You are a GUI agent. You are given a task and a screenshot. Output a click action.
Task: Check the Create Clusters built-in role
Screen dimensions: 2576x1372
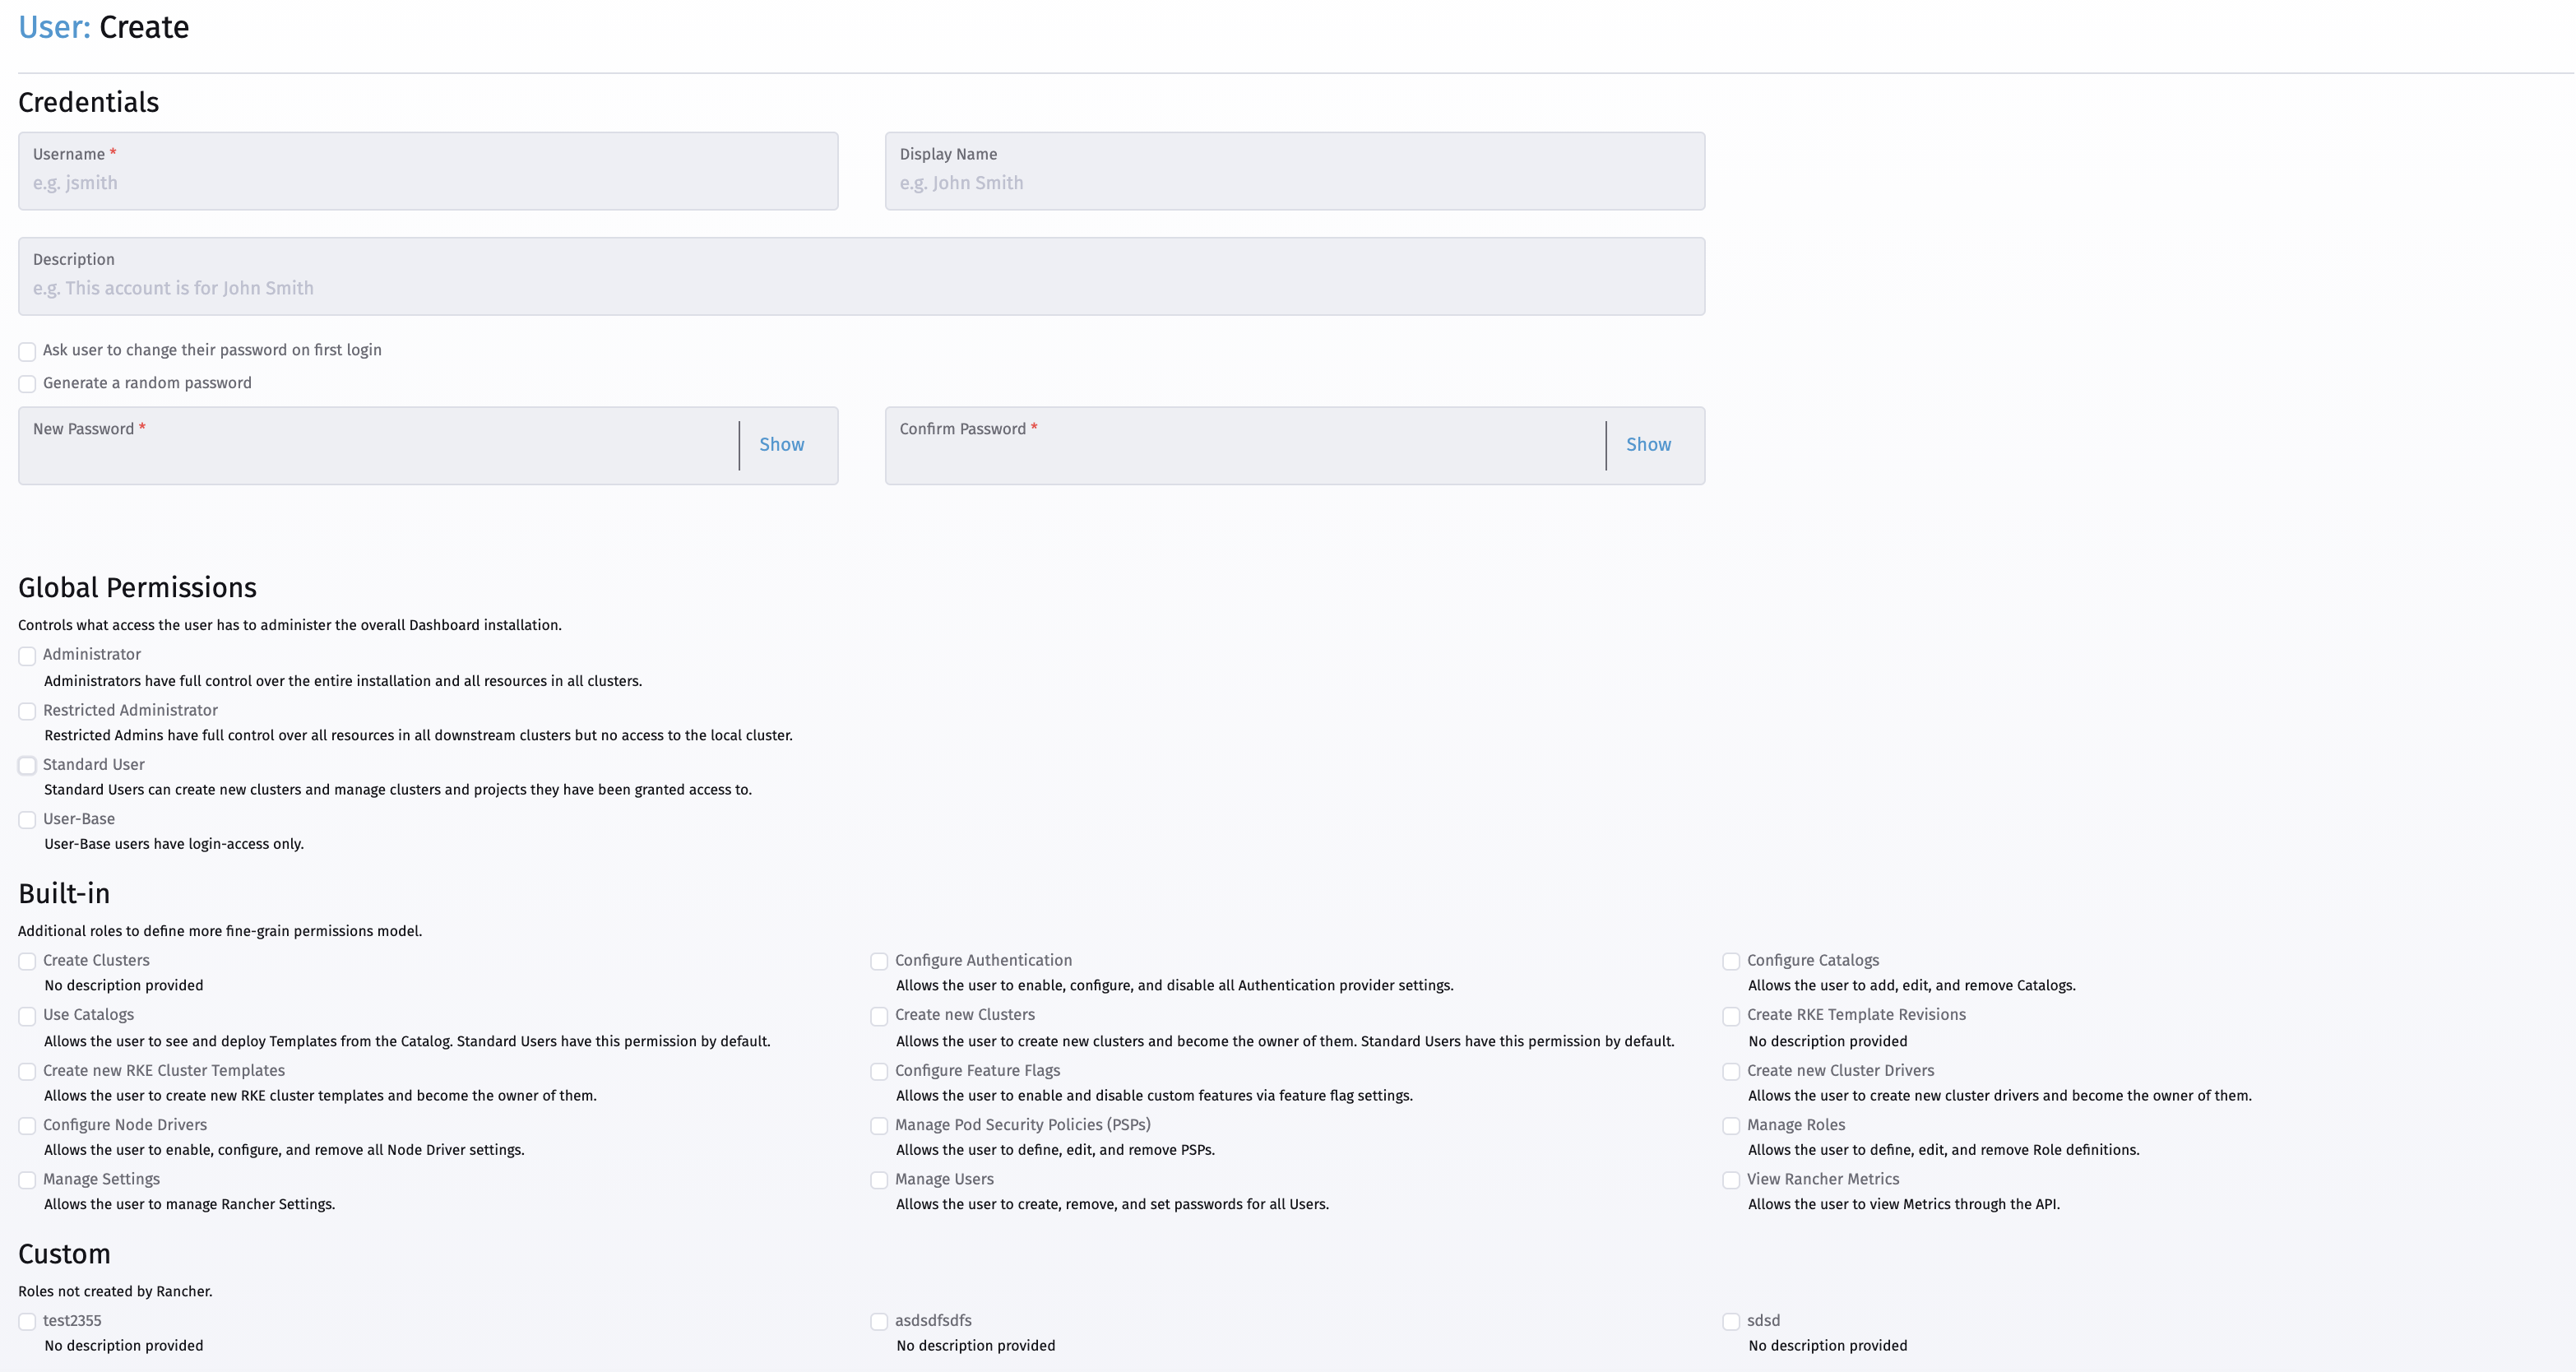pos(26,961)
